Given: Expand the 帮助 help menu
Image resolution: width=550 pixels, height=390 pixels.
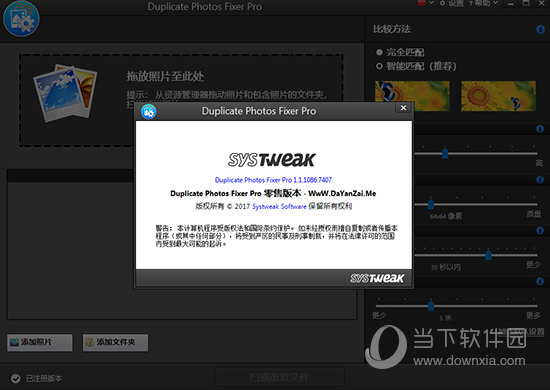Looking at the screenshot, I should 483,3.
